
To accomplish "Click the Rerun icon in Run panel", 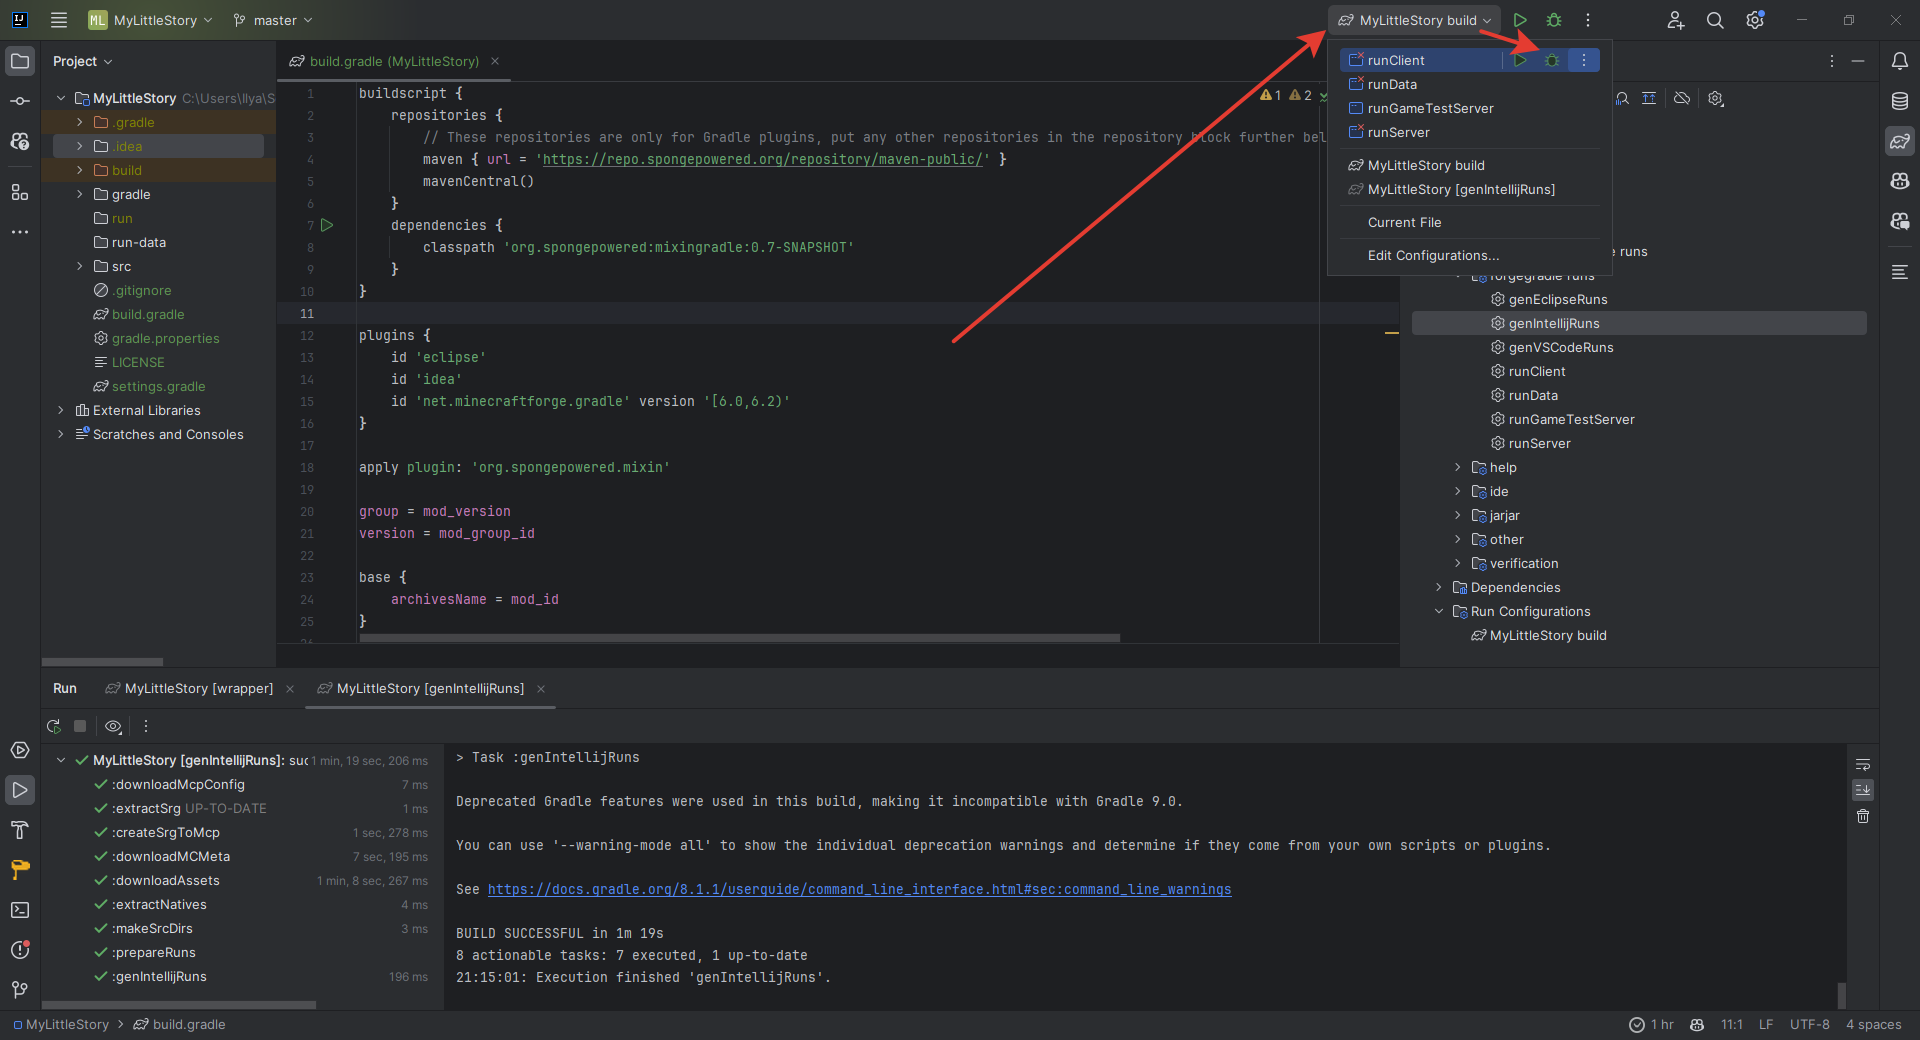I will tap(54, 726).
